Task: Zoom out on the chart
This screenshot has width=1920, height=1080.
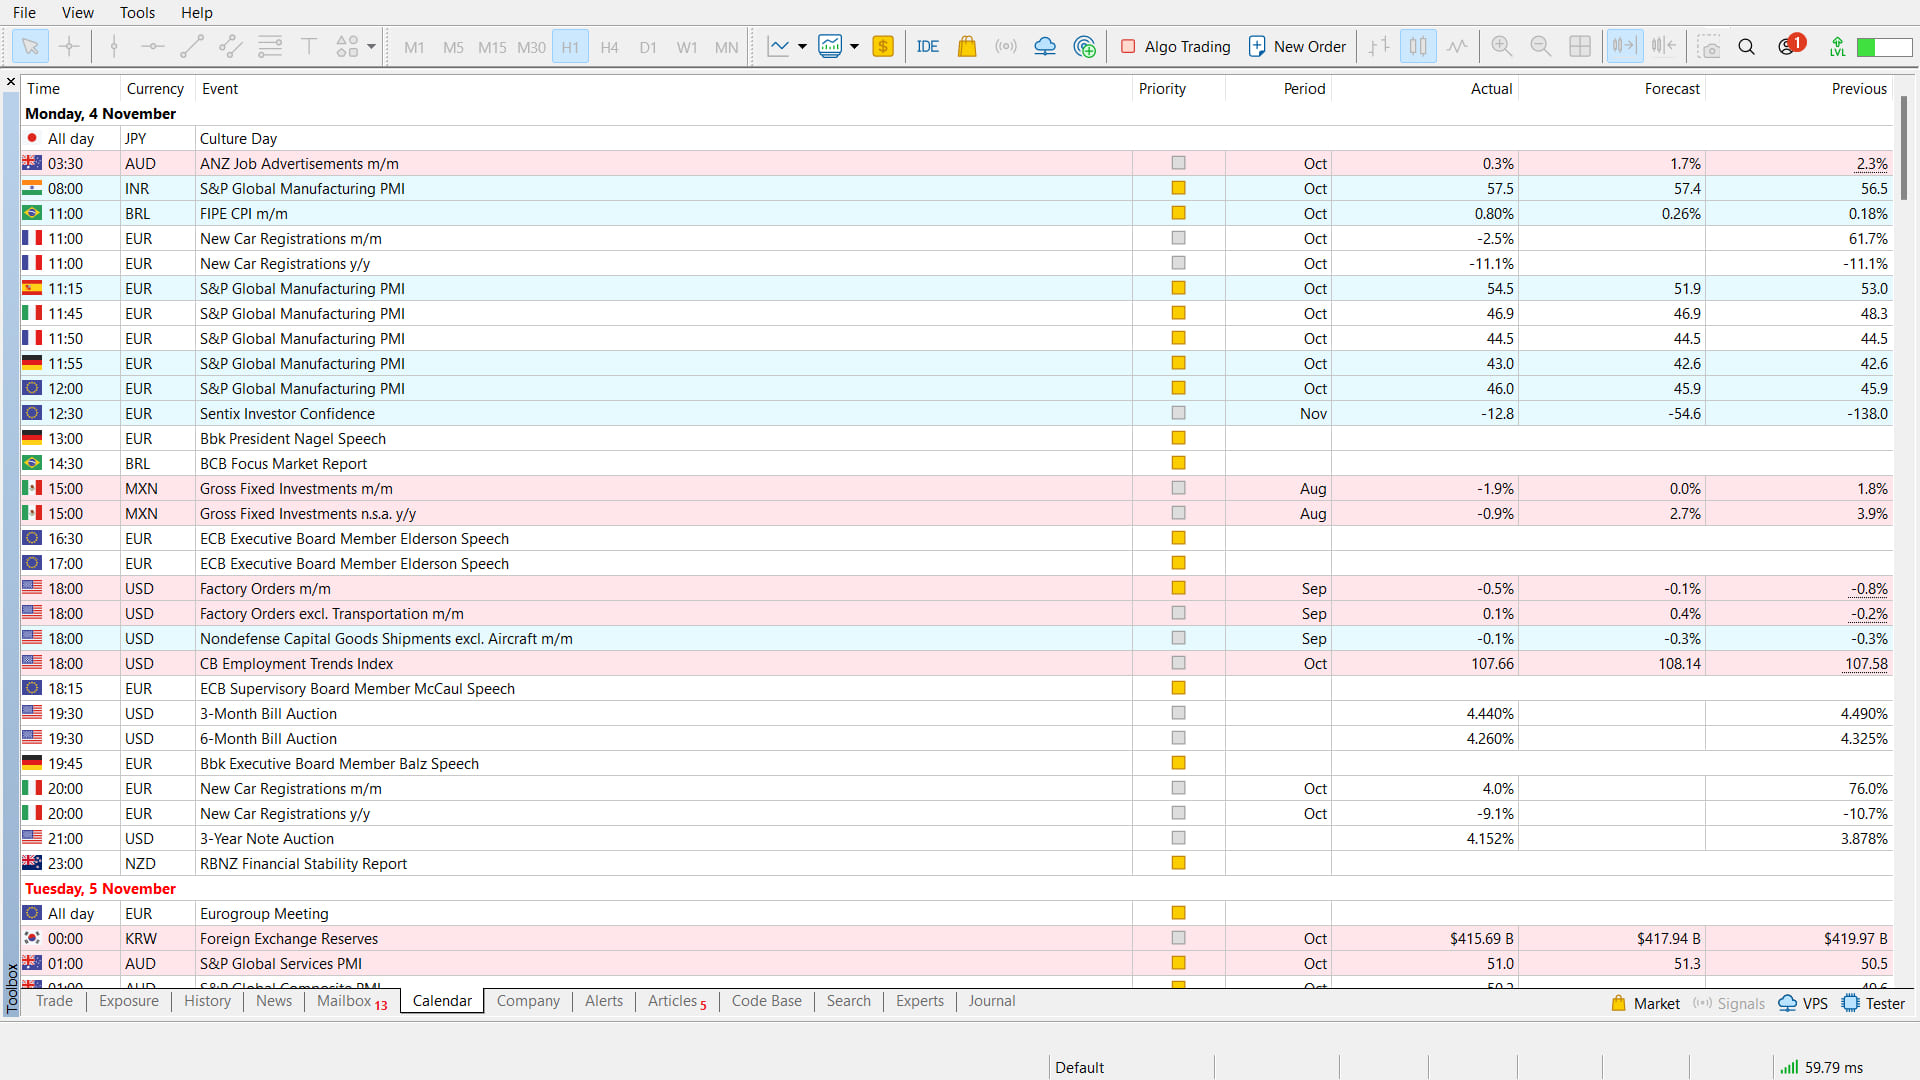Action: coord(1541,46)
